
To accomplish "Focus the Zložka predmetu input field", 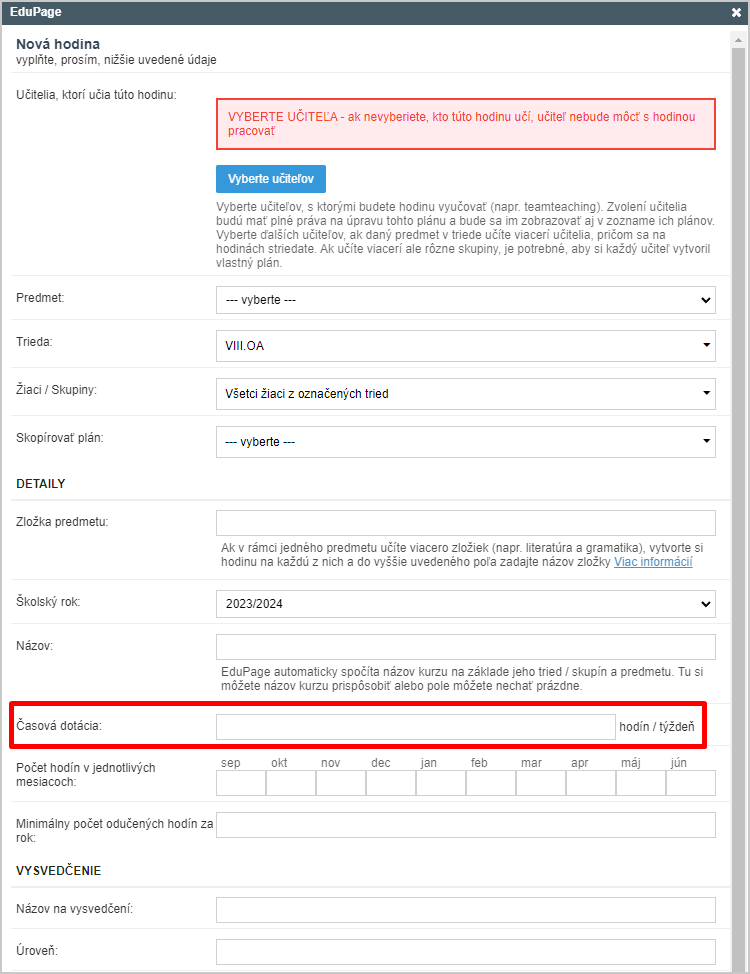I will point(465,523).
